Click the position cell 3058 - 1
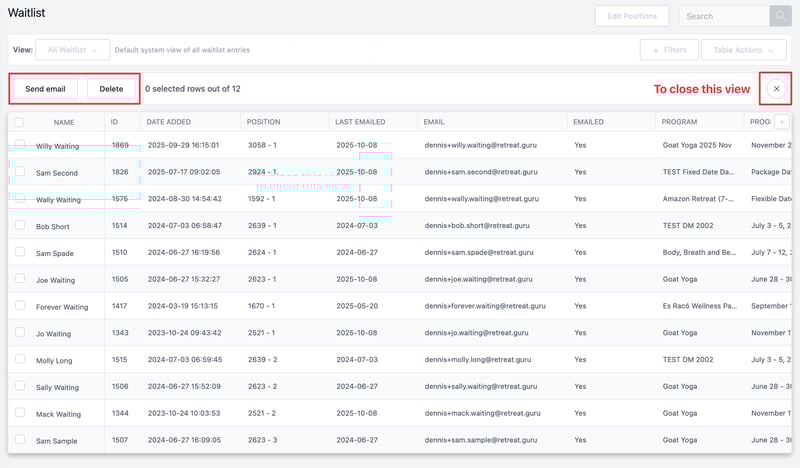The height and width of the screenshot is (468, 800). [x=262, y=145]
